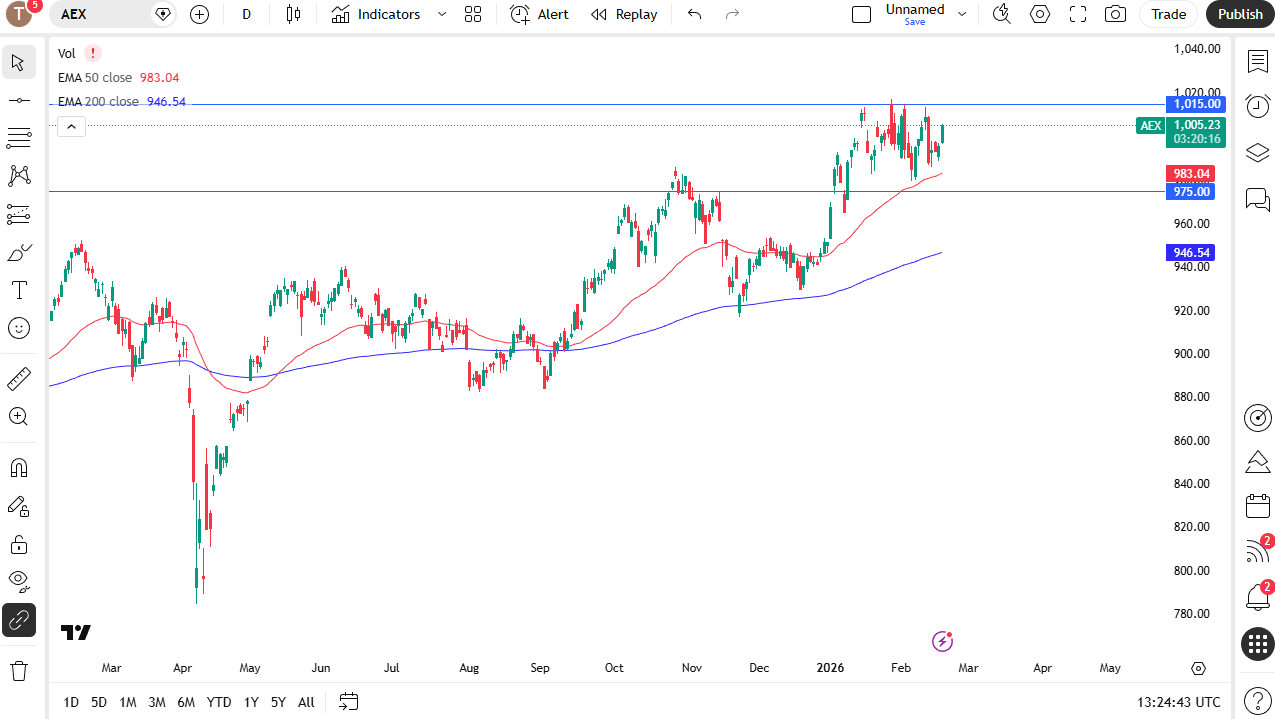Hide all drawings with eye icon
Image resolution: width=1275 pixels, height=719 pixels.
click(x=18, y=582)
